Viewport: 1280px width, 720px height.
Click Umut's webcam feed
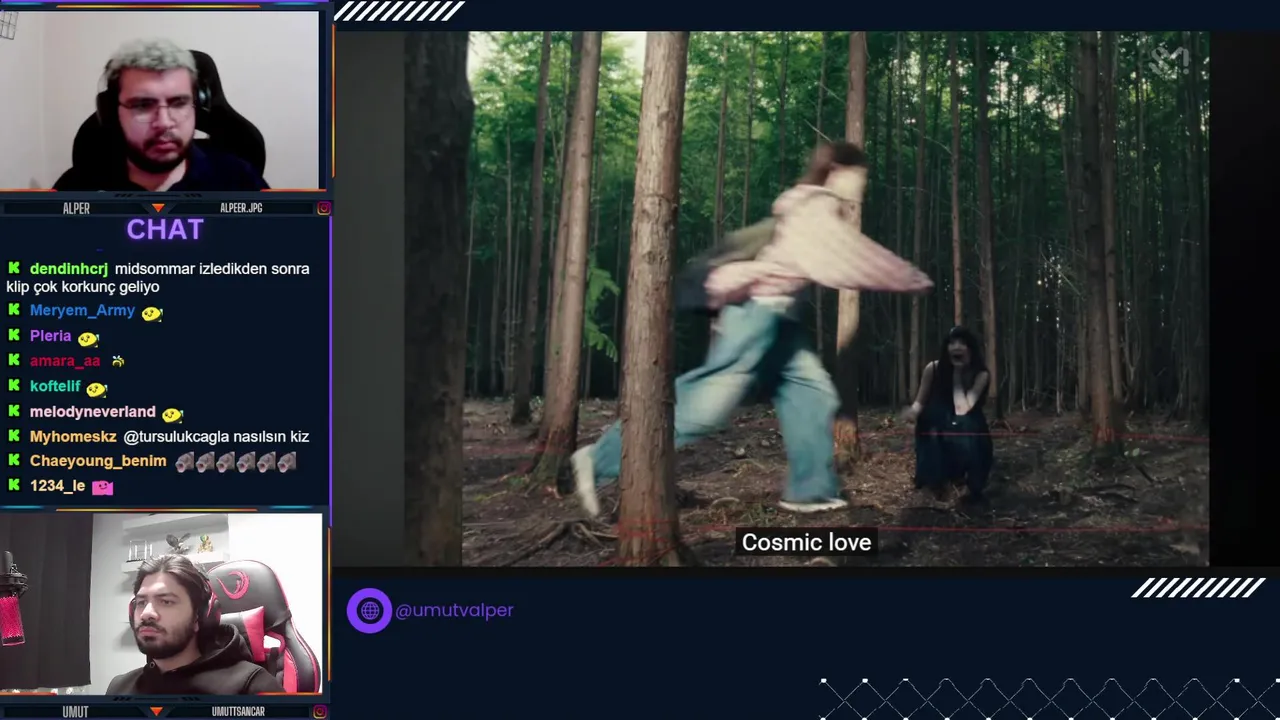[x=160, y=603]
